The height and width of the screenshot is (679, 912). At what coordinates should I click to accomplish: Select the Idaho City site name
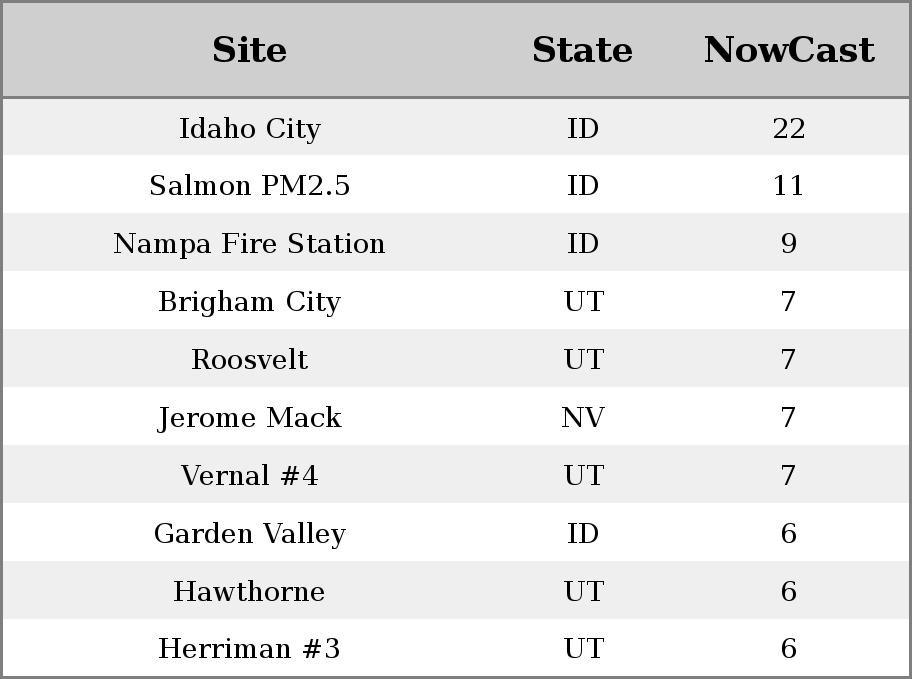[x=250, y=129]
